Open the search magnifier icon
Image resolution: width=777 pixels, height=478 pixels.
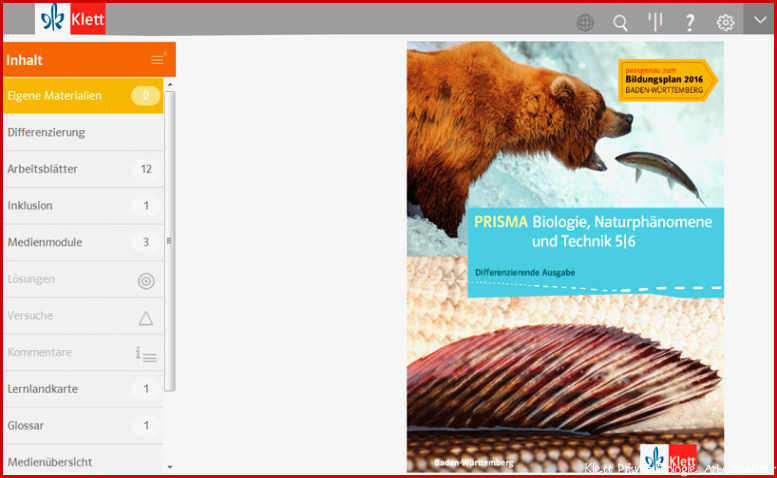click(x=620, y=23)
